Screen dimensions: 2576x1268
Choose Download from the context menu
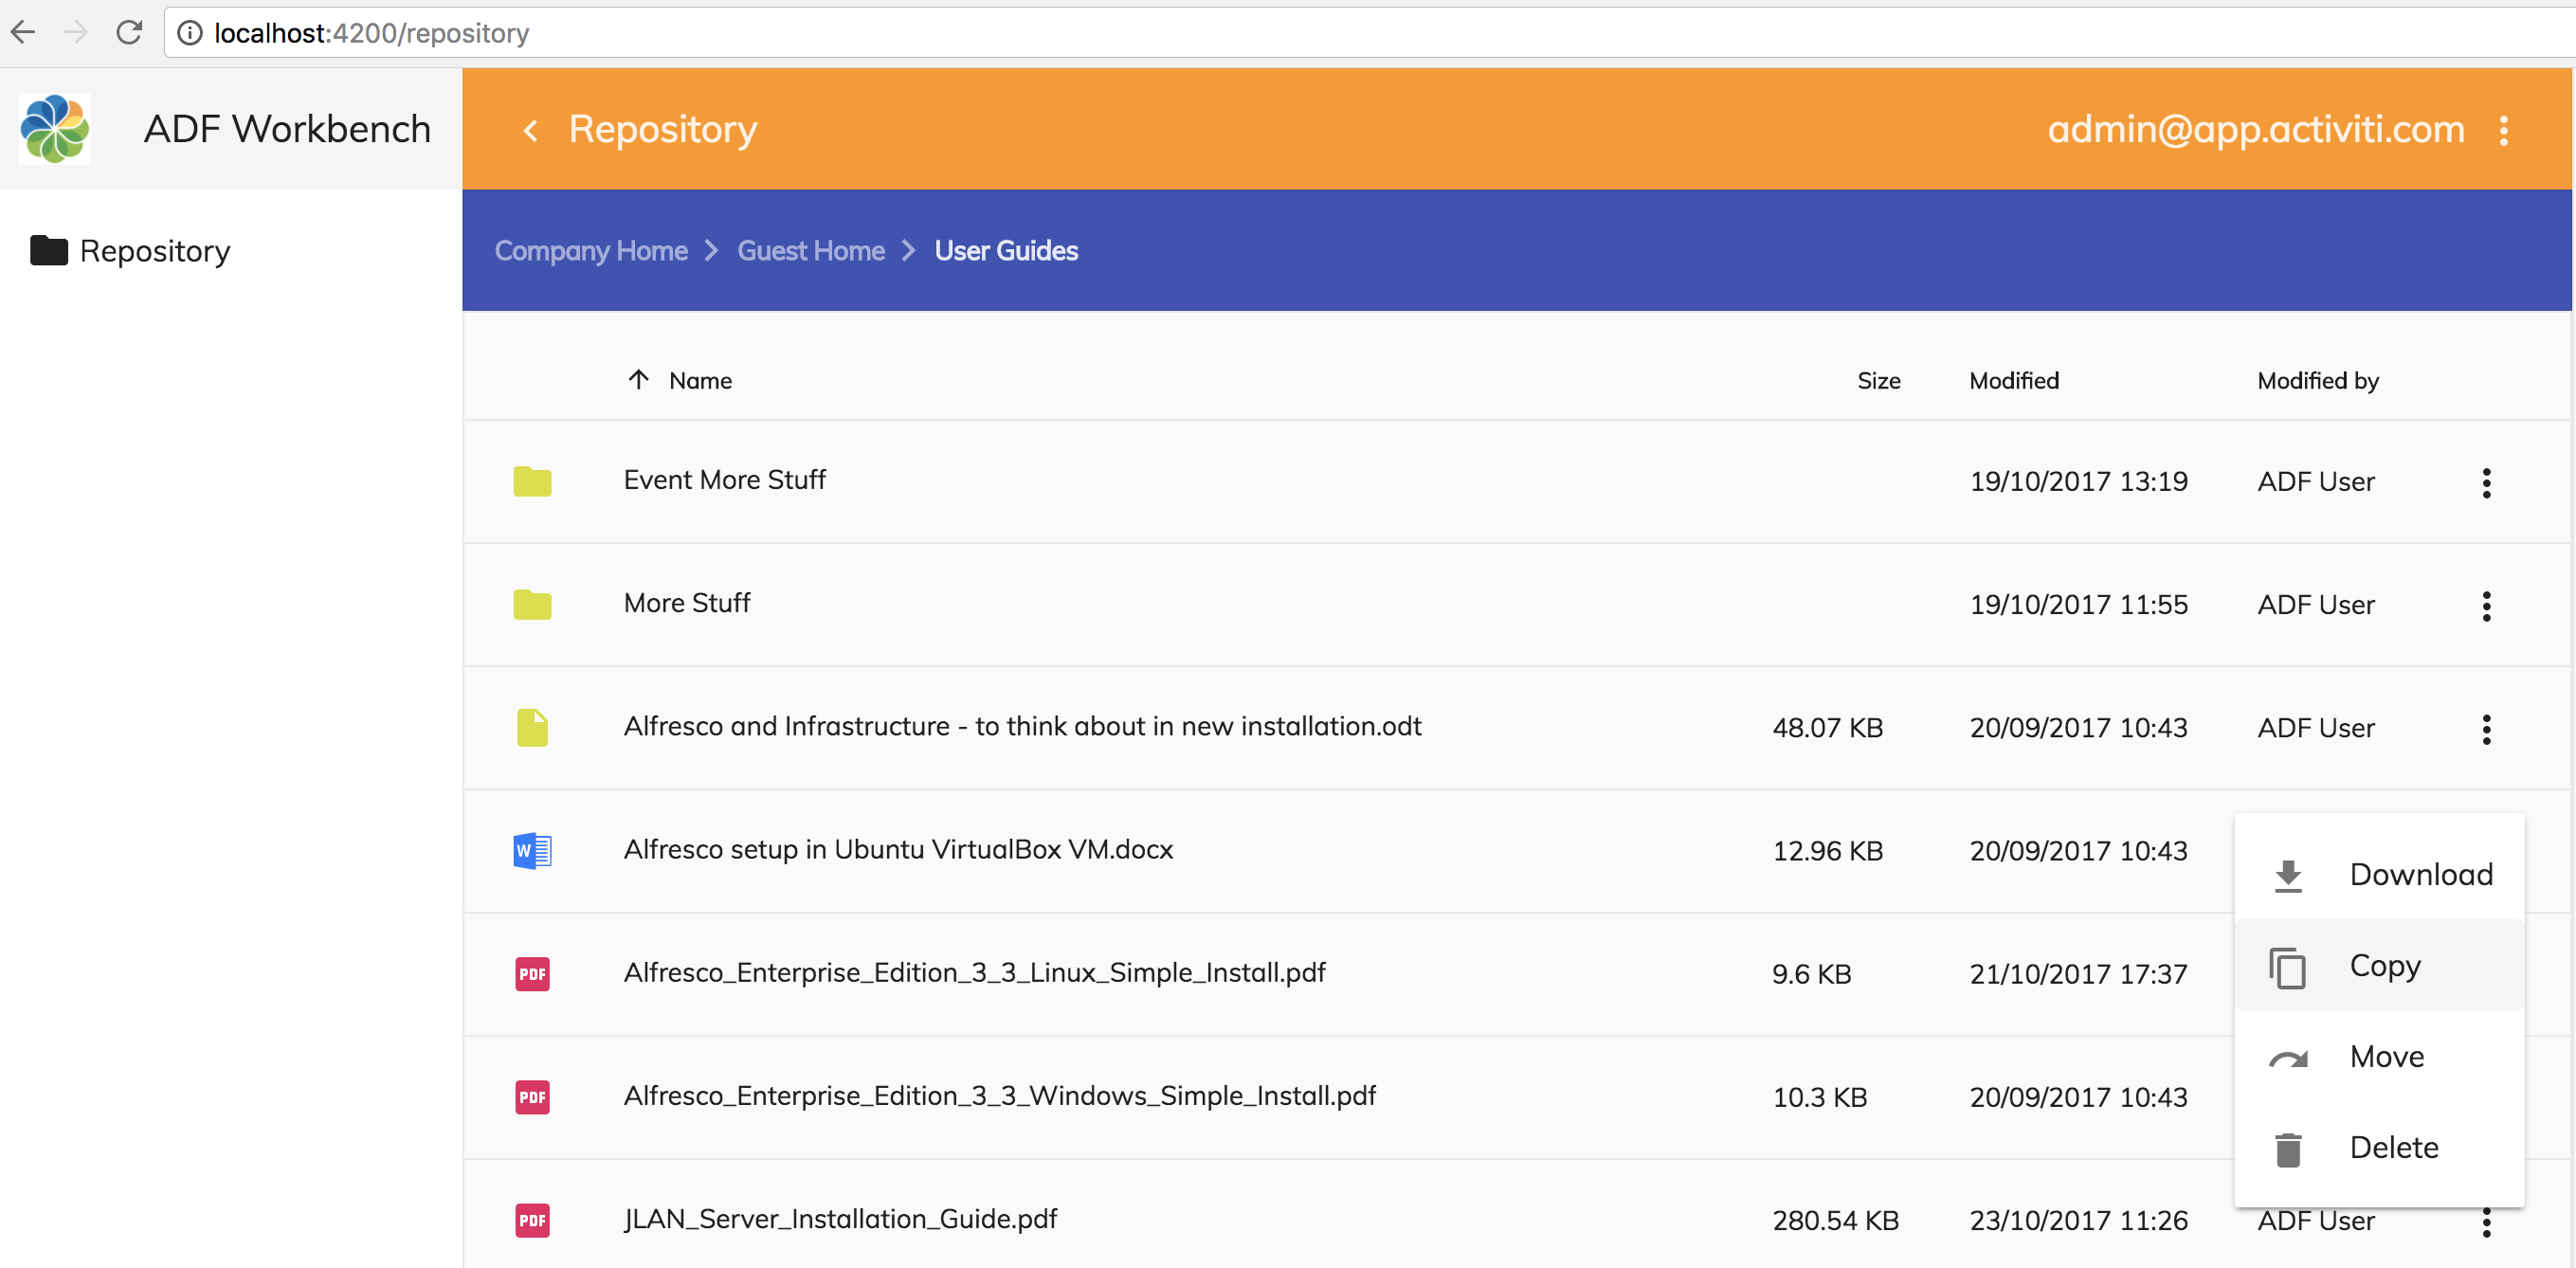(x=2379, y=874)
